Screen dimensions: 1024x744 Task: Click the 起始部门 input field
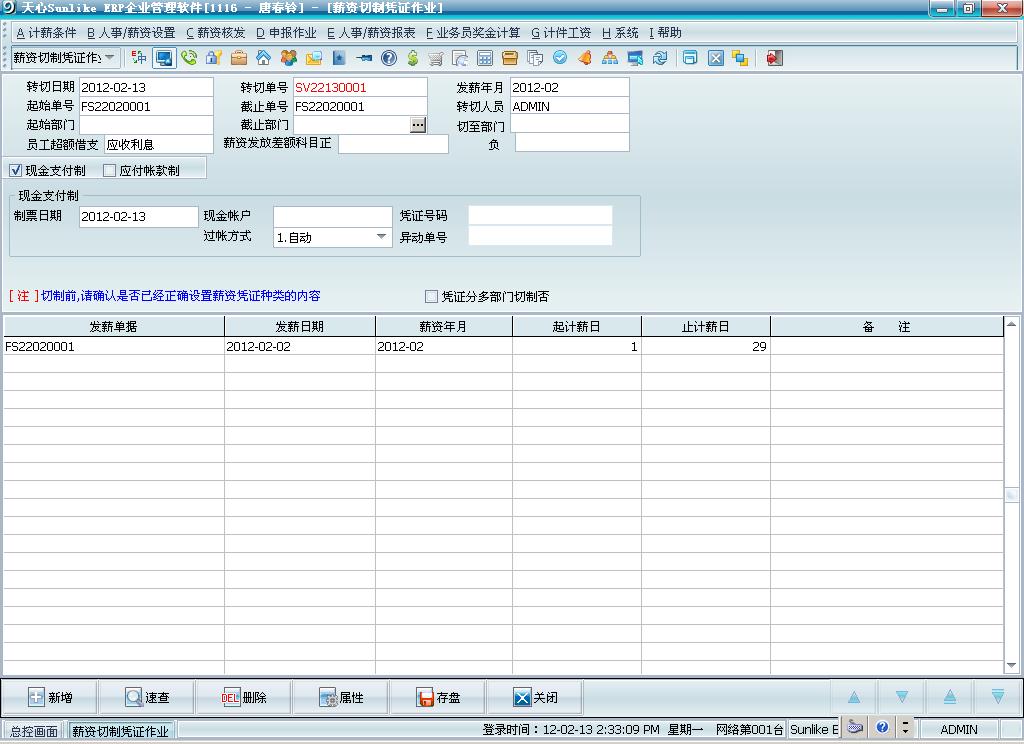click(x=146, y=125)
